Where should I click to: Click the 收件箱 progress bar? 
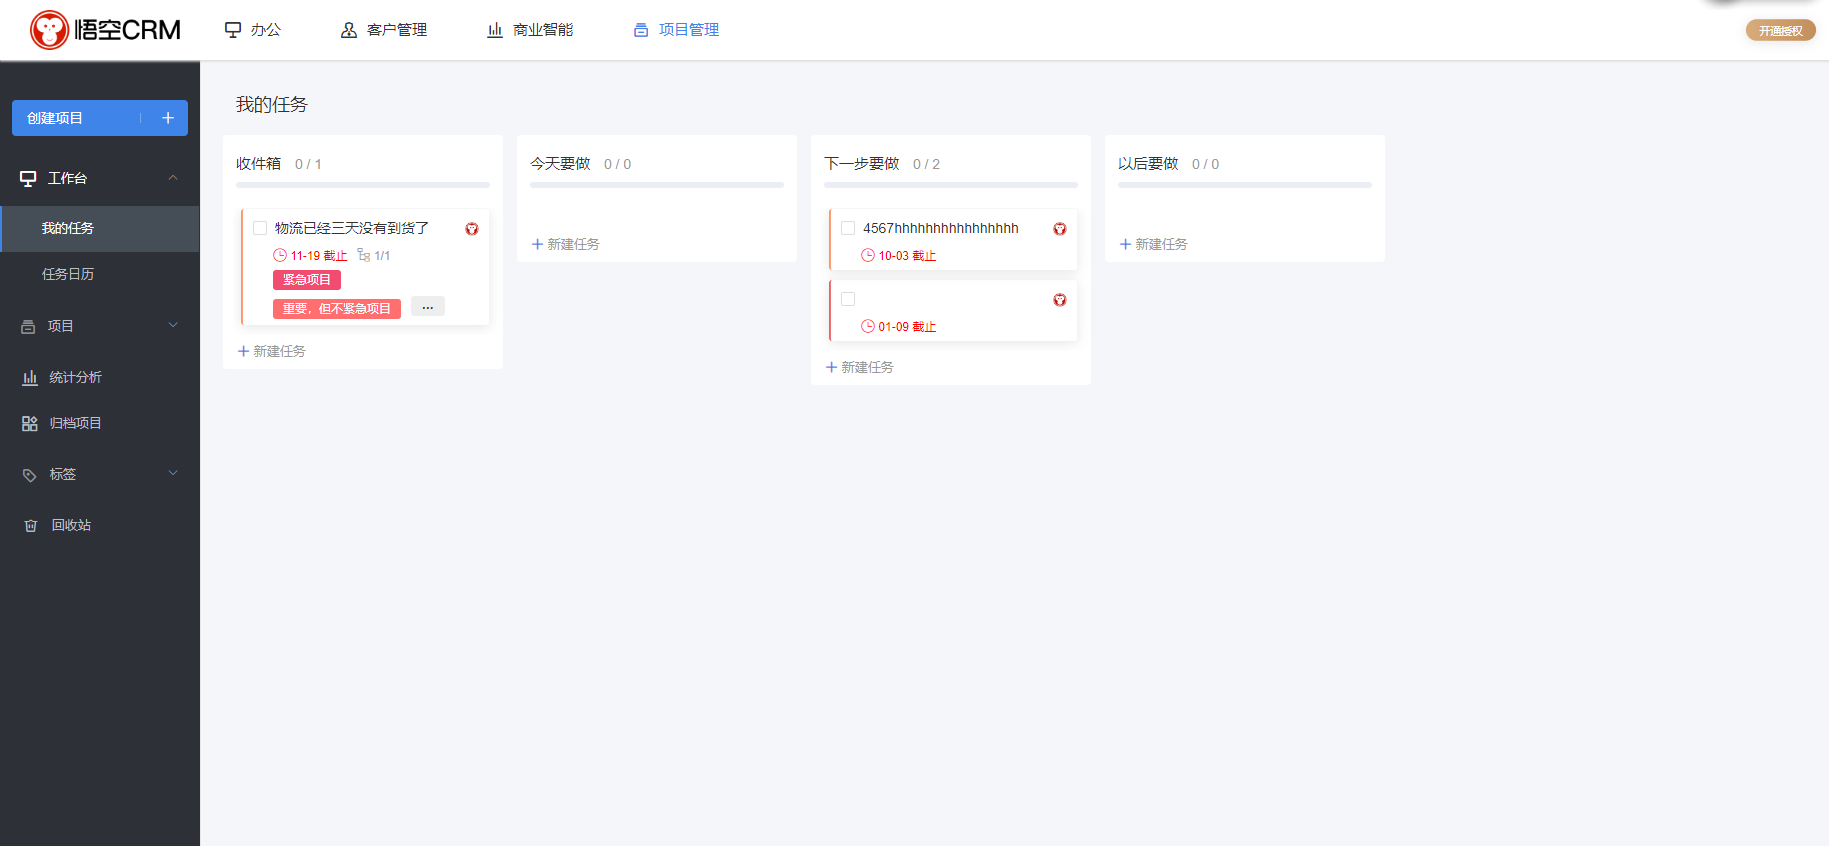363,185
